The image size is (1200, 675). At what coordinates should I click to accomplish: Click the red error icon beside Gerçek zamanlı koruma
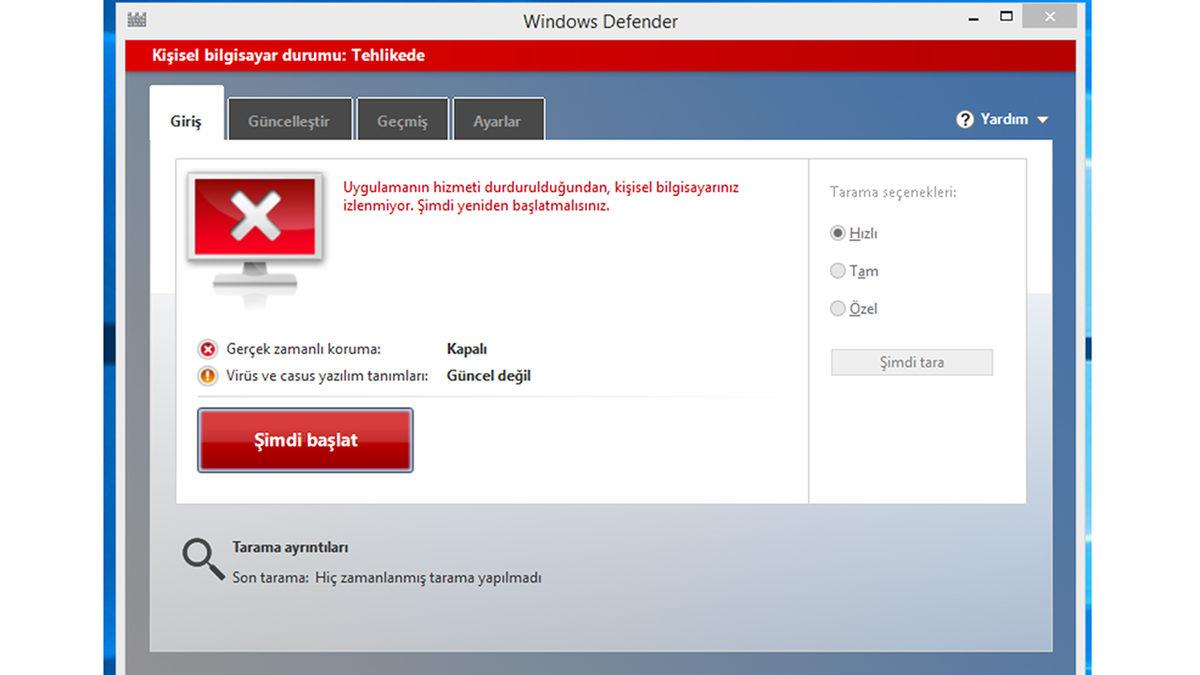coord(207,348)
